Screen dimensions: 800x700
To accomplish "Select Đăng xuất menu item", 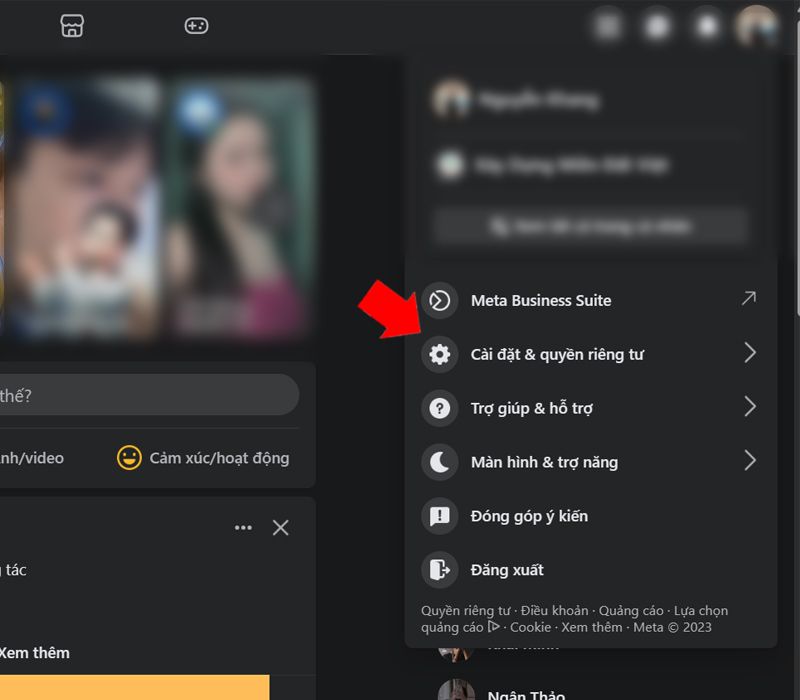I will 507,570.
